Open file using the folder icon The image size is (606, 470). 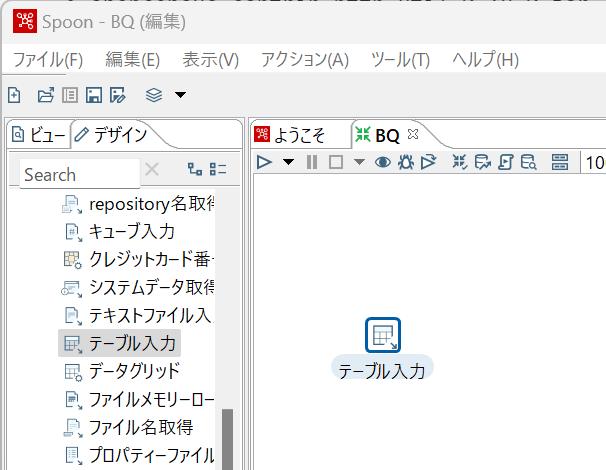pyautogui.click(x=46, y=95)
